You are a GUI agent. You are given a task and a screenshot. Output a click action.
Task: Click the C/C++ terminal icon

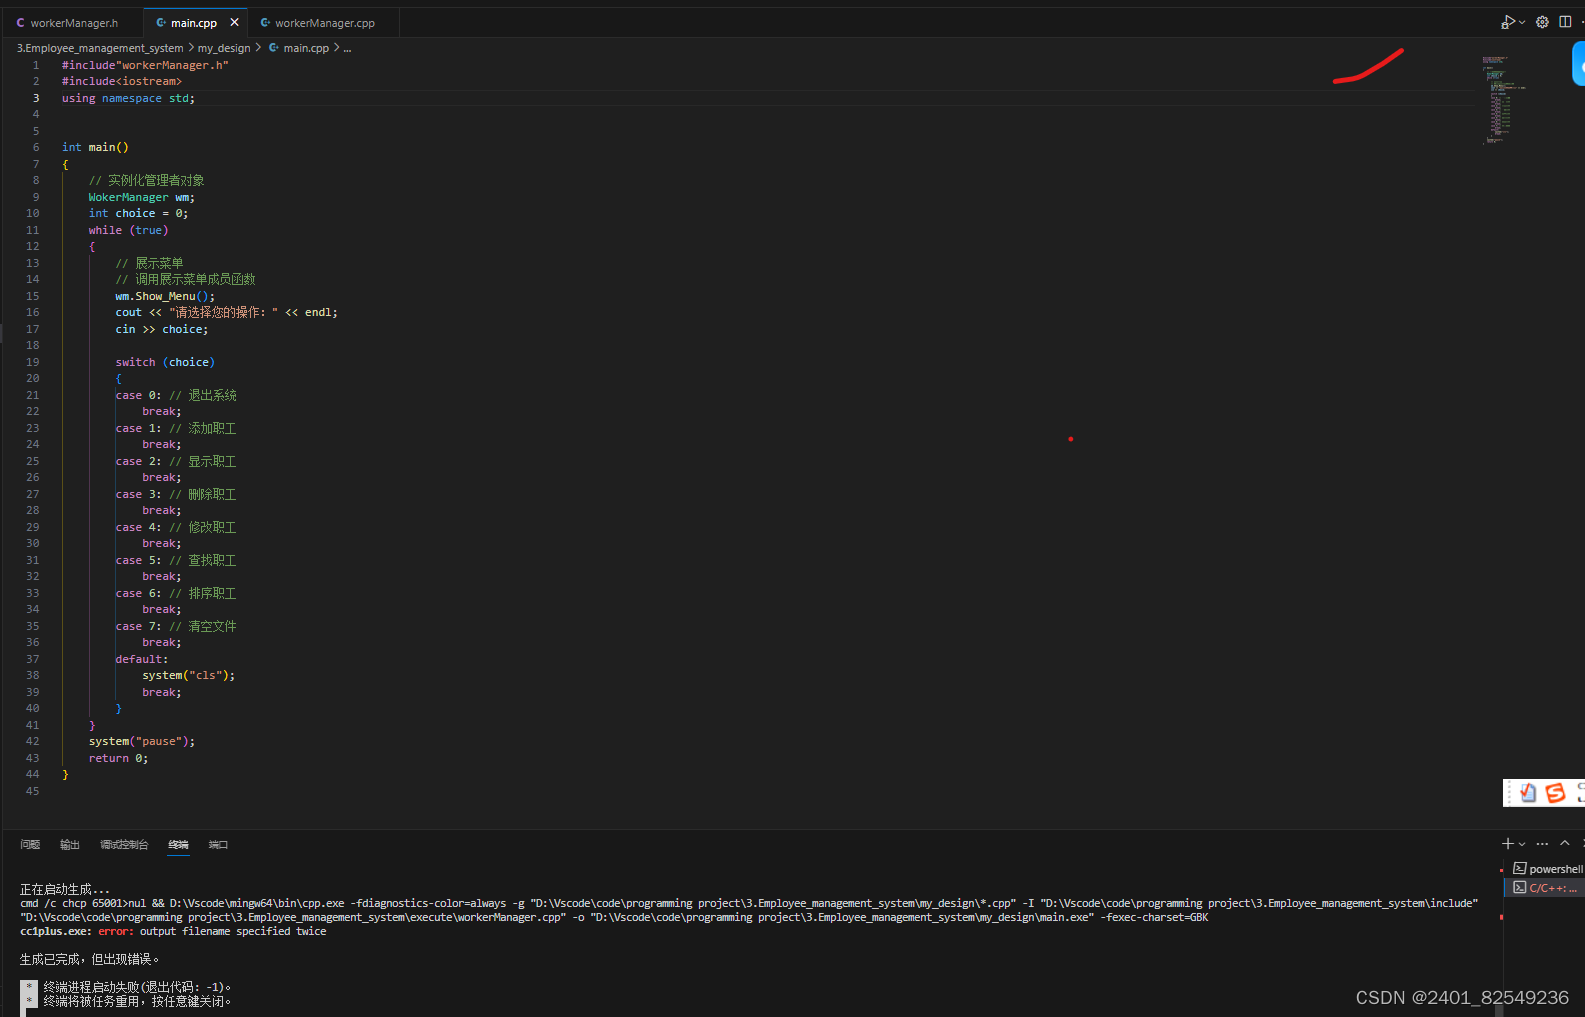(x=1520, y=888)
